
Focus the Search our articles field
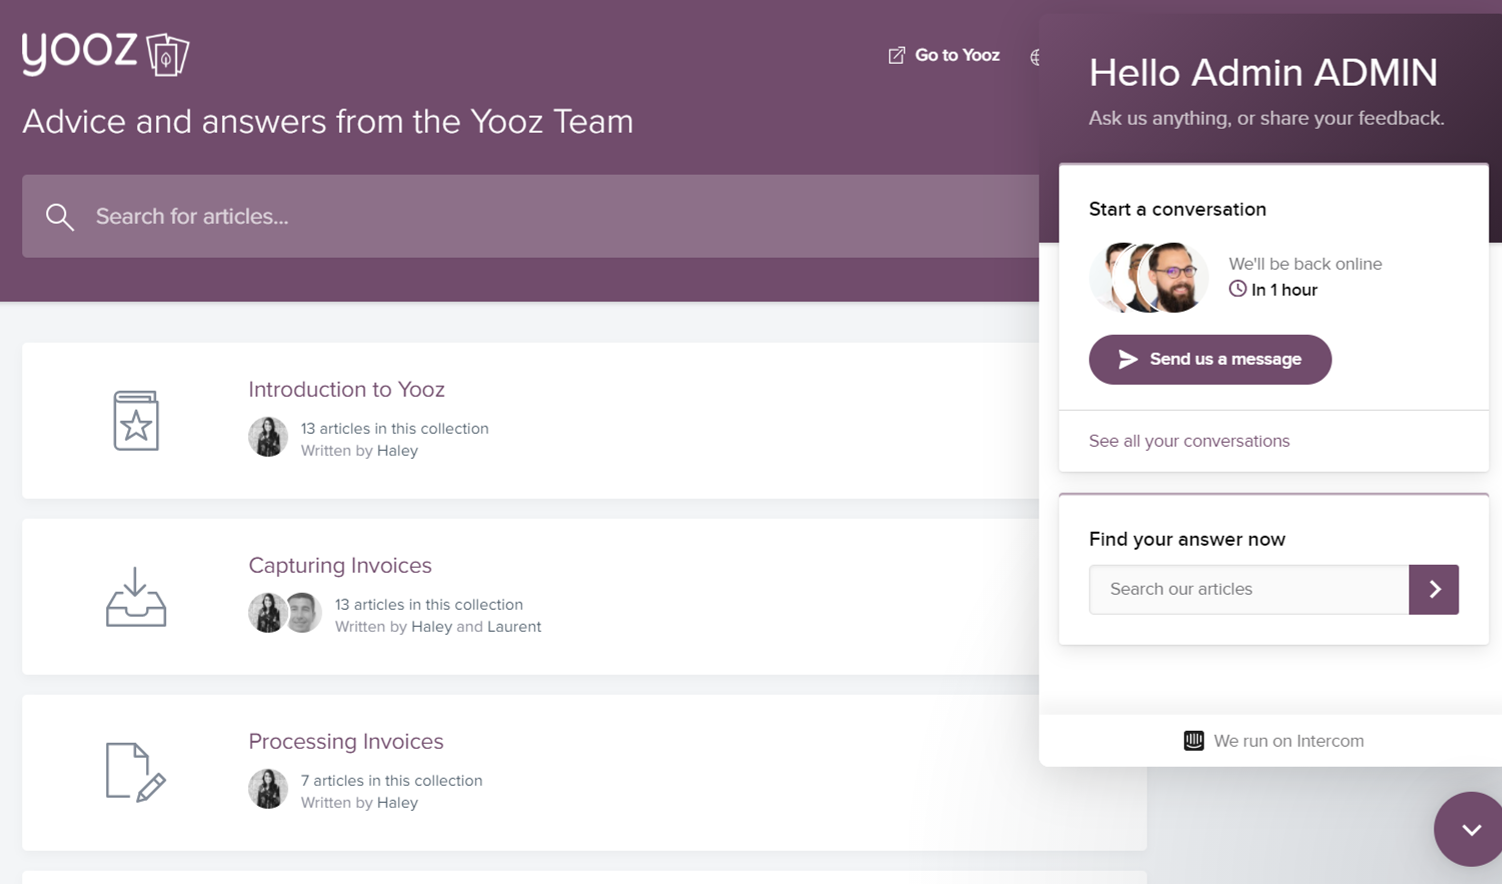click(x=1249, y=589)
